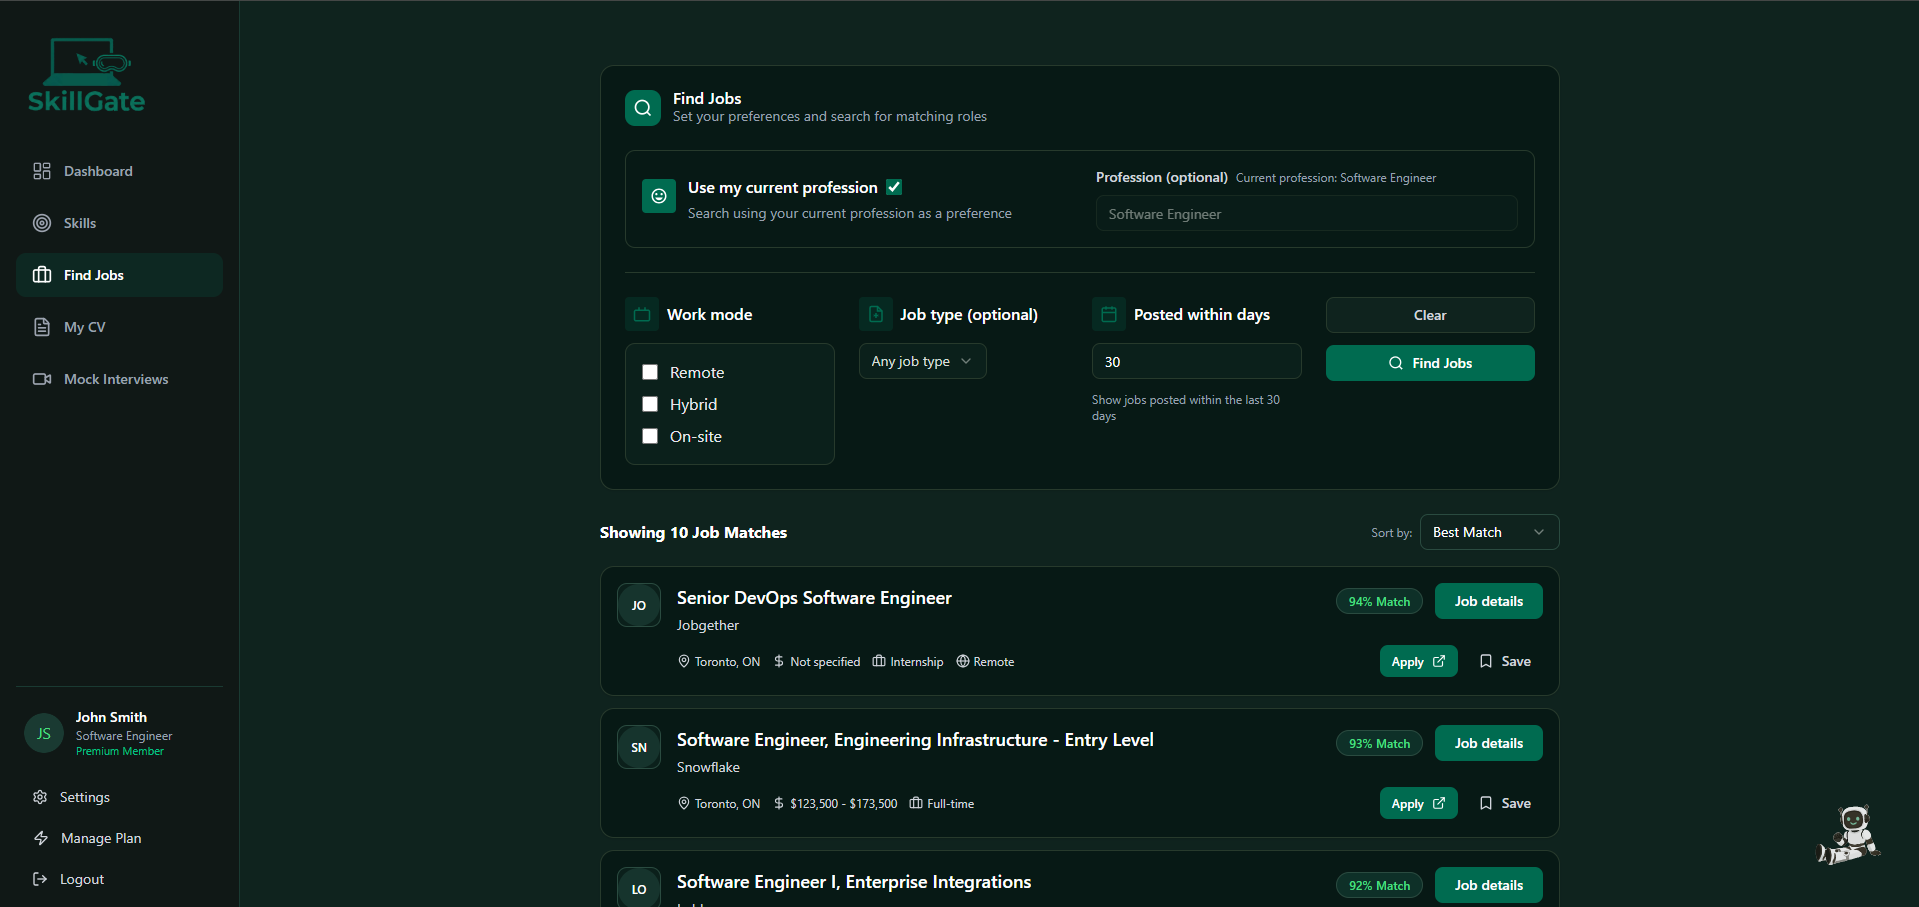Click the Jobgether company name
The image size is (1919, 907).
pos(708,625)
